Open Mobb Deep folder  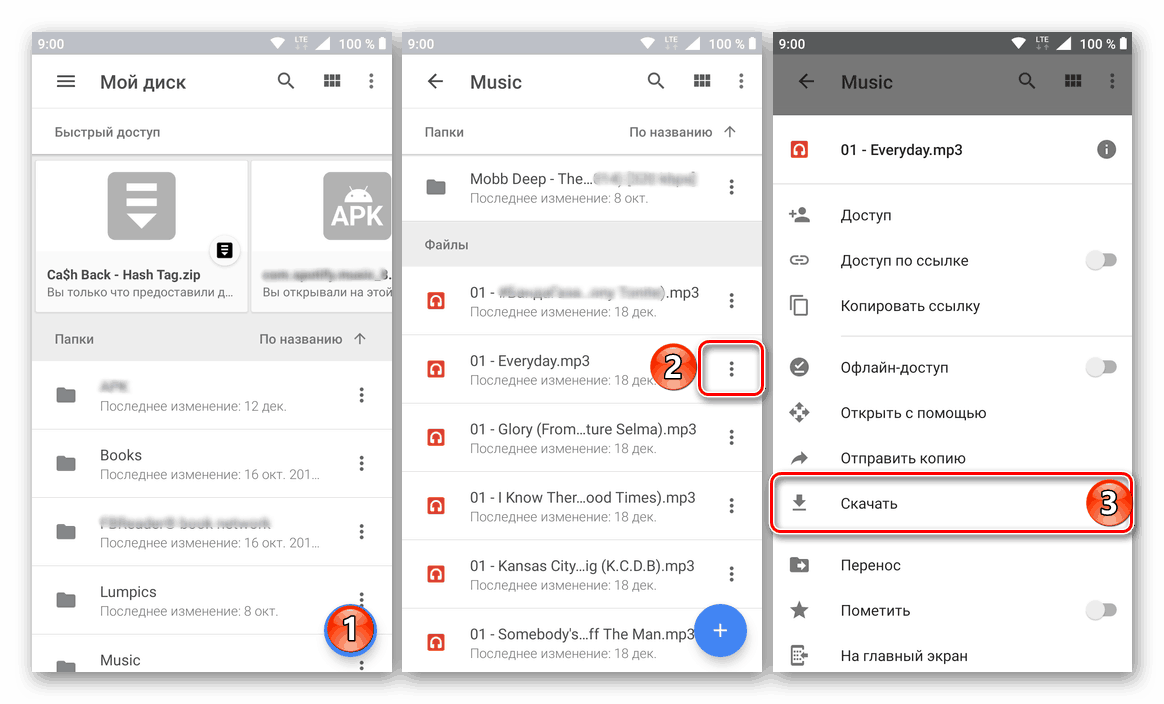click(x=582, y=188)
